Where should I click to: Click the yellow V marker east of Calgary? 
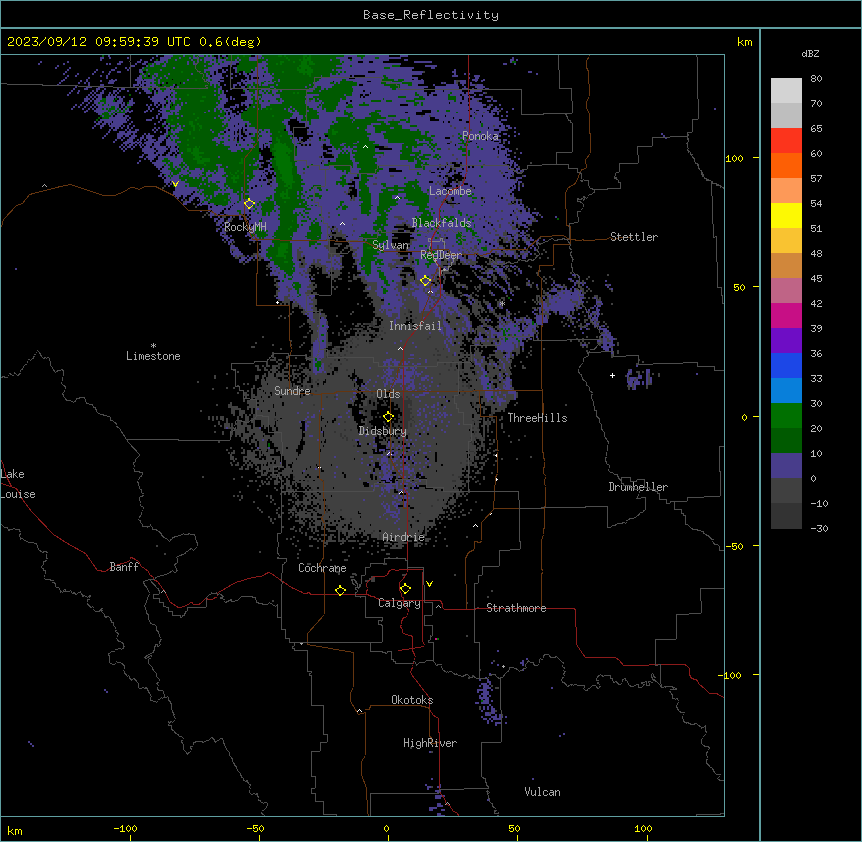pos(429,584)
